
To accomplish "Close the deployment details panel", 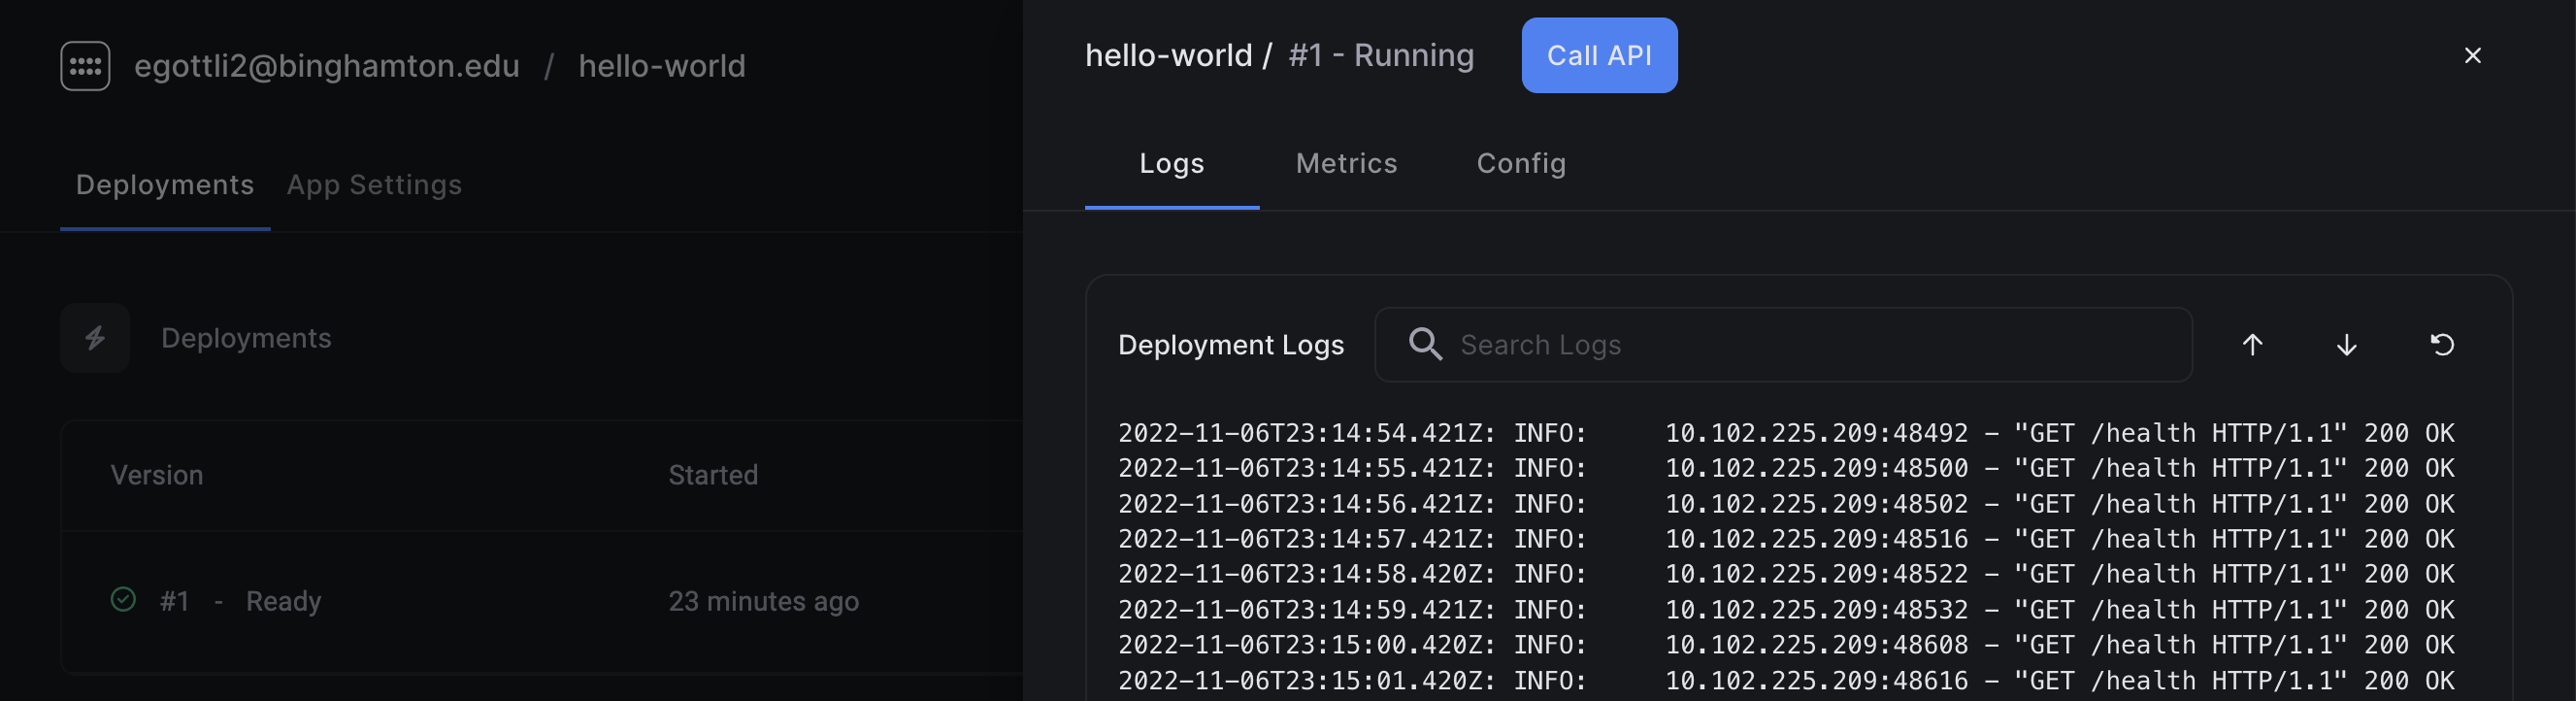I will 2472,56.
